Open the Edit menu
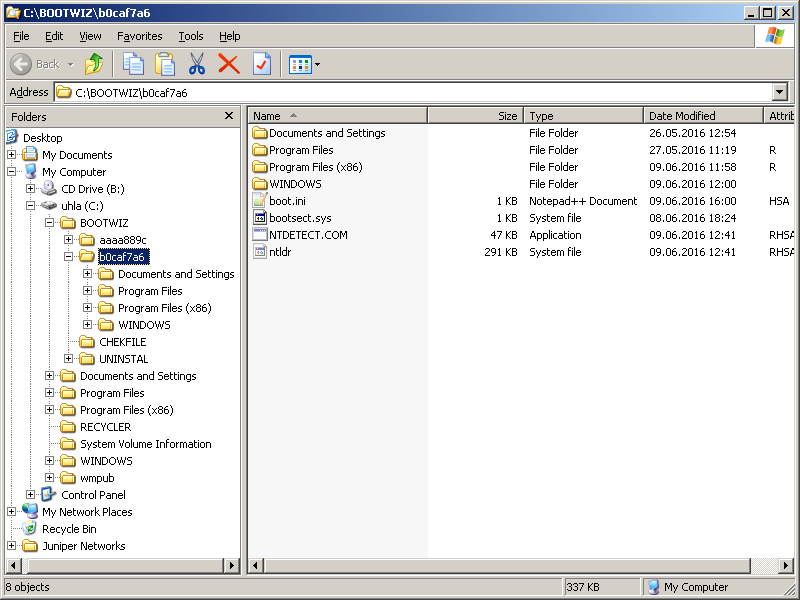Image resolution: width=800 pixels, height=600 pixels. [54, 36]
